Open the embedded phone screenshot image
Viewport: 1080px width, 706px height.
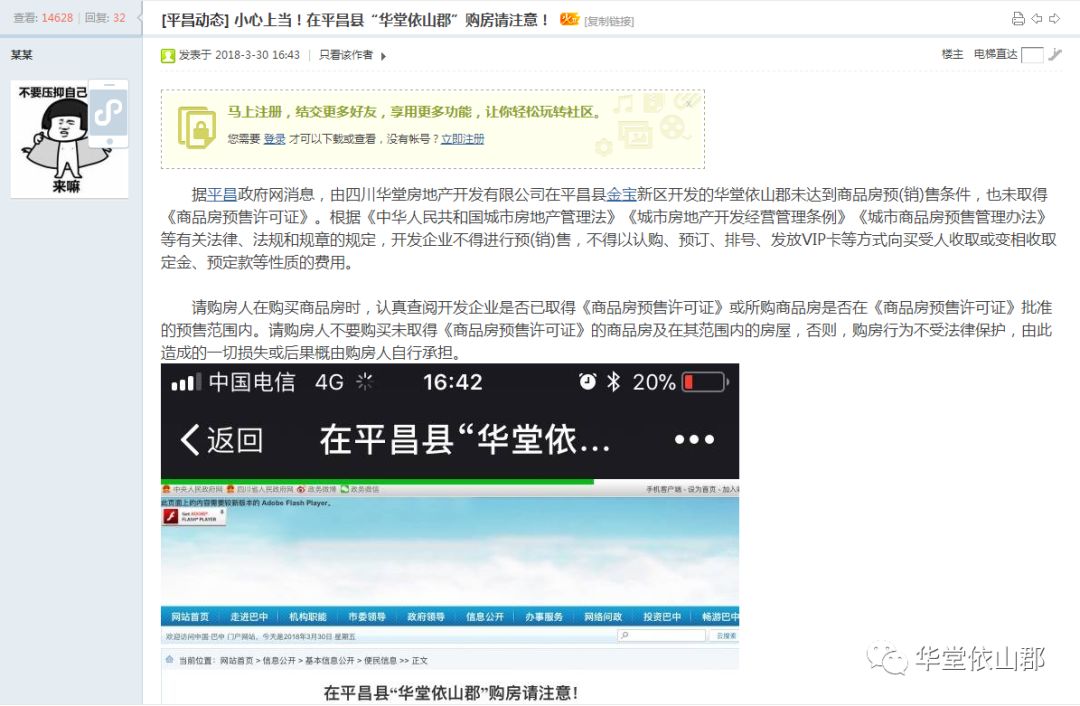450,534
